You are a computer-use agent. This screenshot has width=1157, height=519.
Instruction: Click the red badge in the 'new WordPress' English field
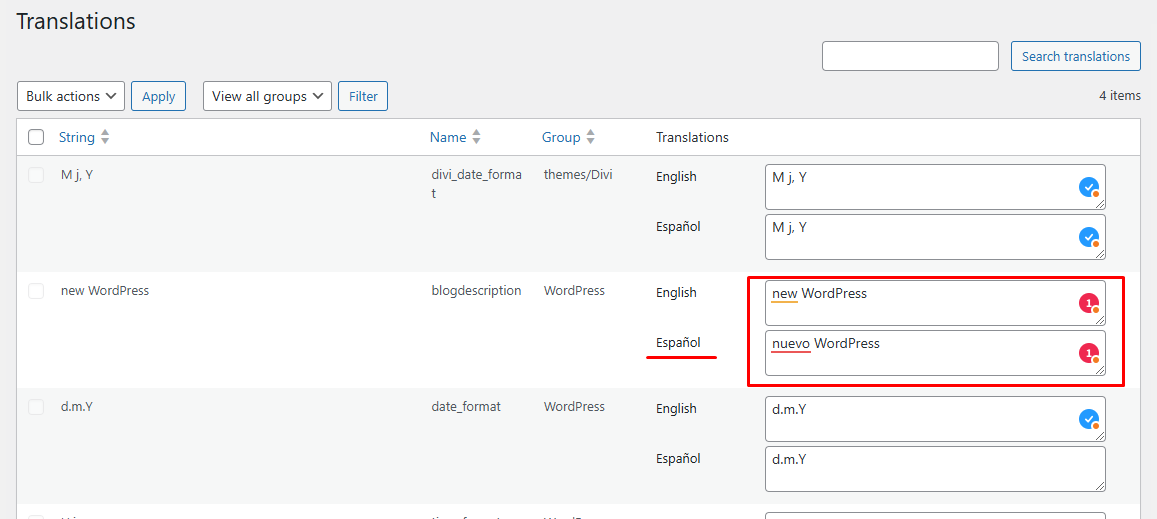1089,303
